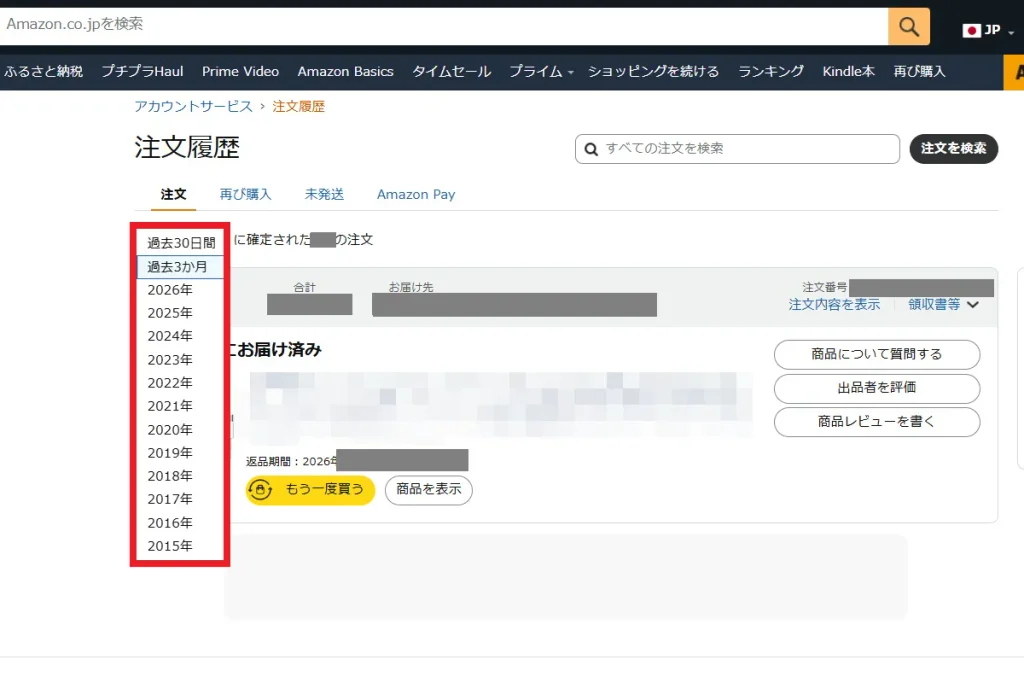The width and height of the screenshot is (1024, 683).
Task: Focus the すべての注文を検索 field
Action: tap(737, 149)
